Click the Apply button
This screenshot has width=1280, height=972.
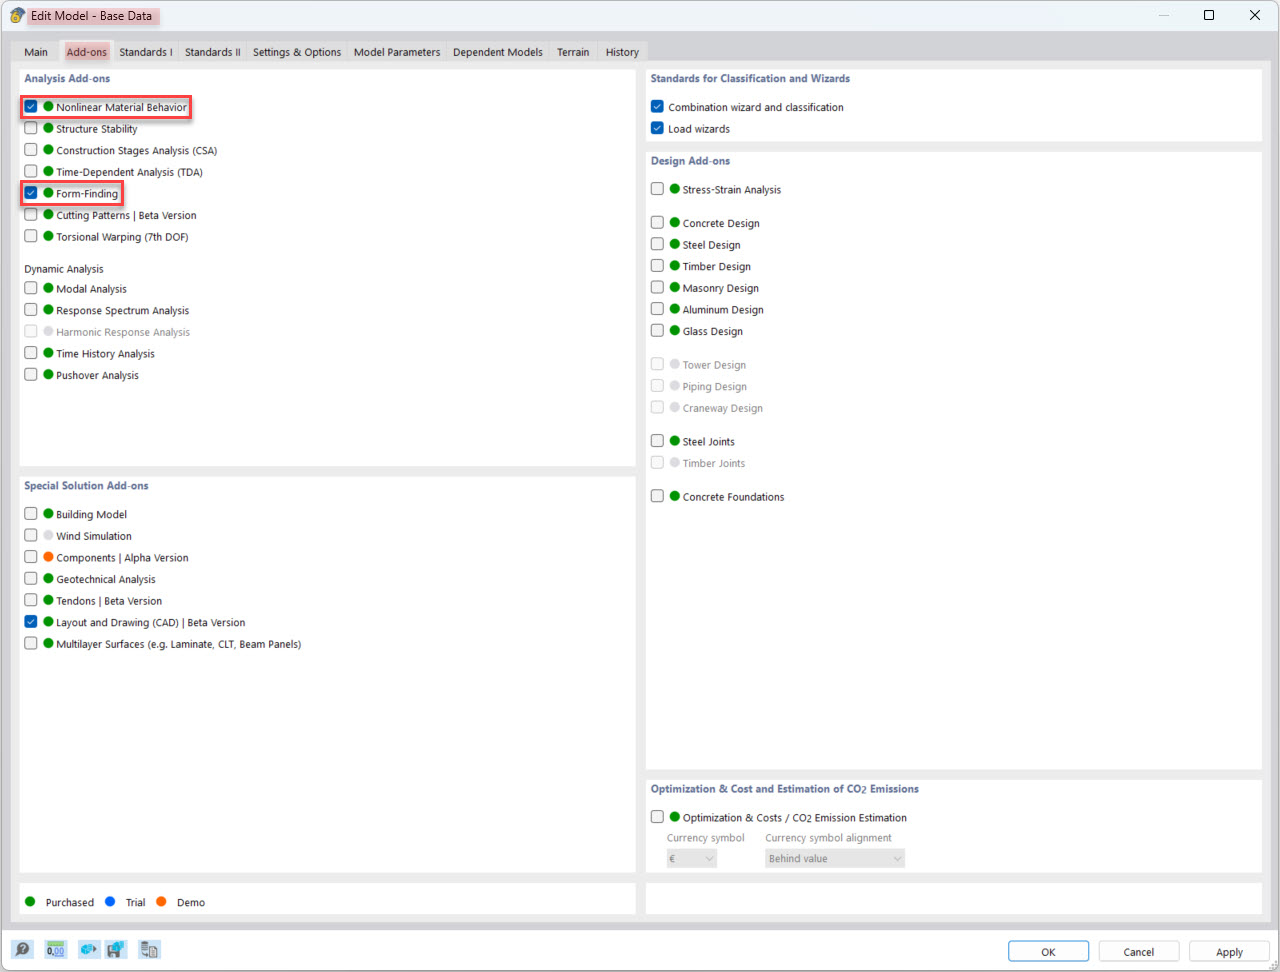point(1229,951)
